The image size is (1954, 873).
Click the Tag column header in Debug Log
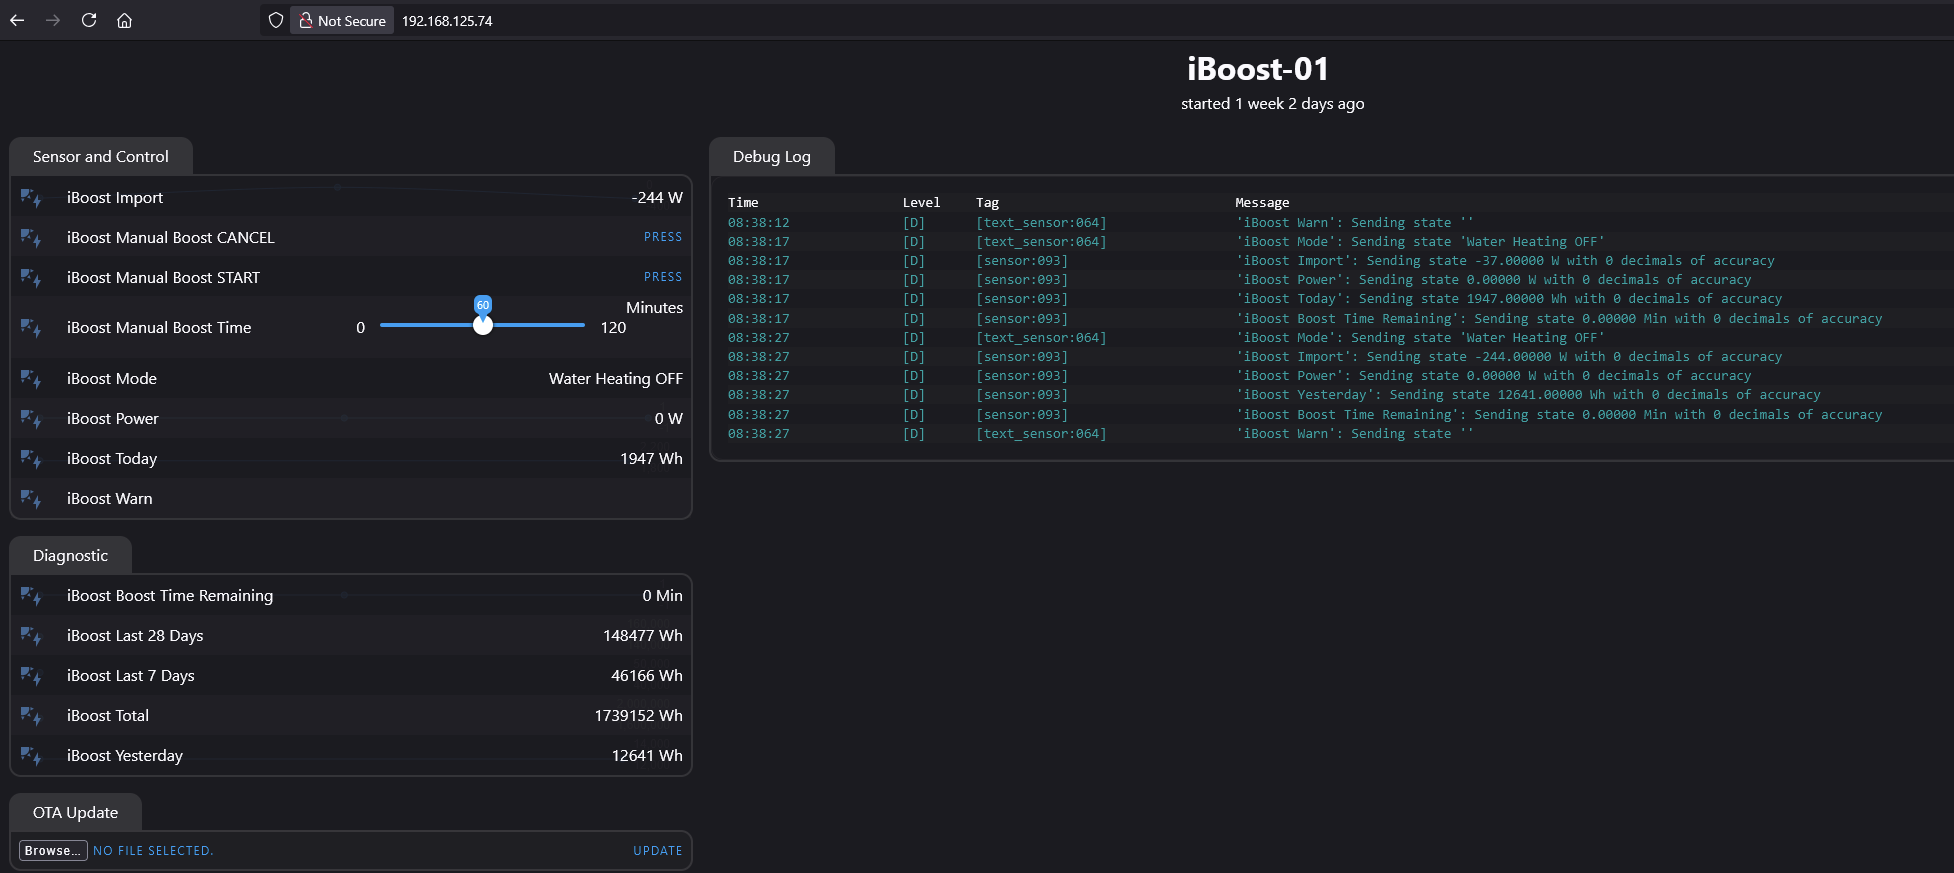click(987, 203)
